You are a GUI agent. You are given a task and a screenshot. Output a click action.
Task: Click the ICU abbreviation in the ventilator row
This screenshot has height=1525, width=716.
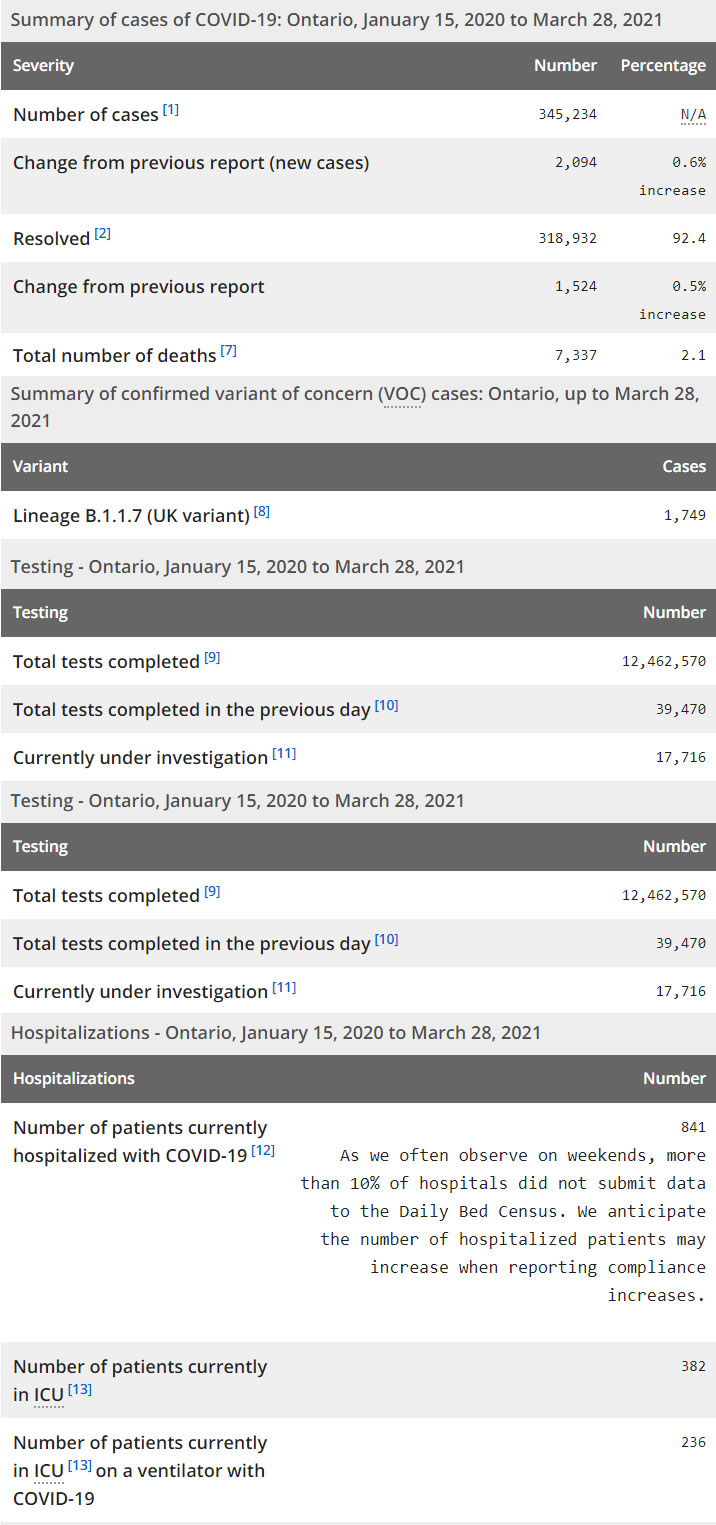click(48, 1471)
